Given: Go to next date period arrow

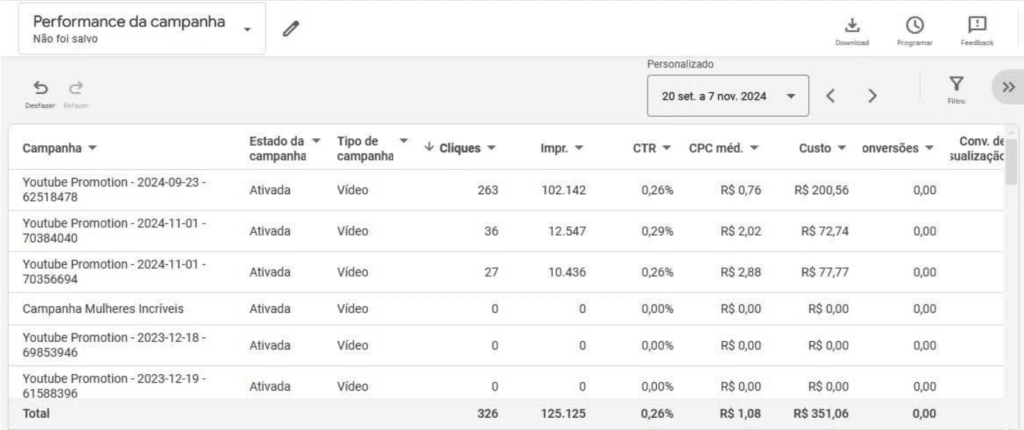Looking at the screenshot, I should point(872,96).
